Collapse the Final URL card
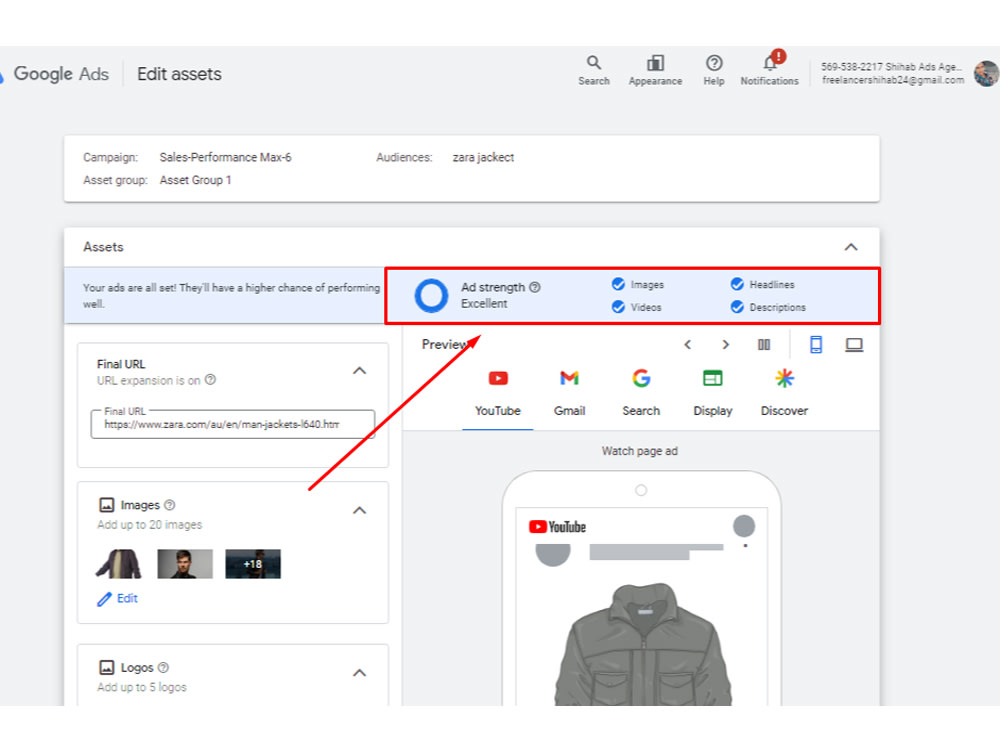 tap(360, 371)
